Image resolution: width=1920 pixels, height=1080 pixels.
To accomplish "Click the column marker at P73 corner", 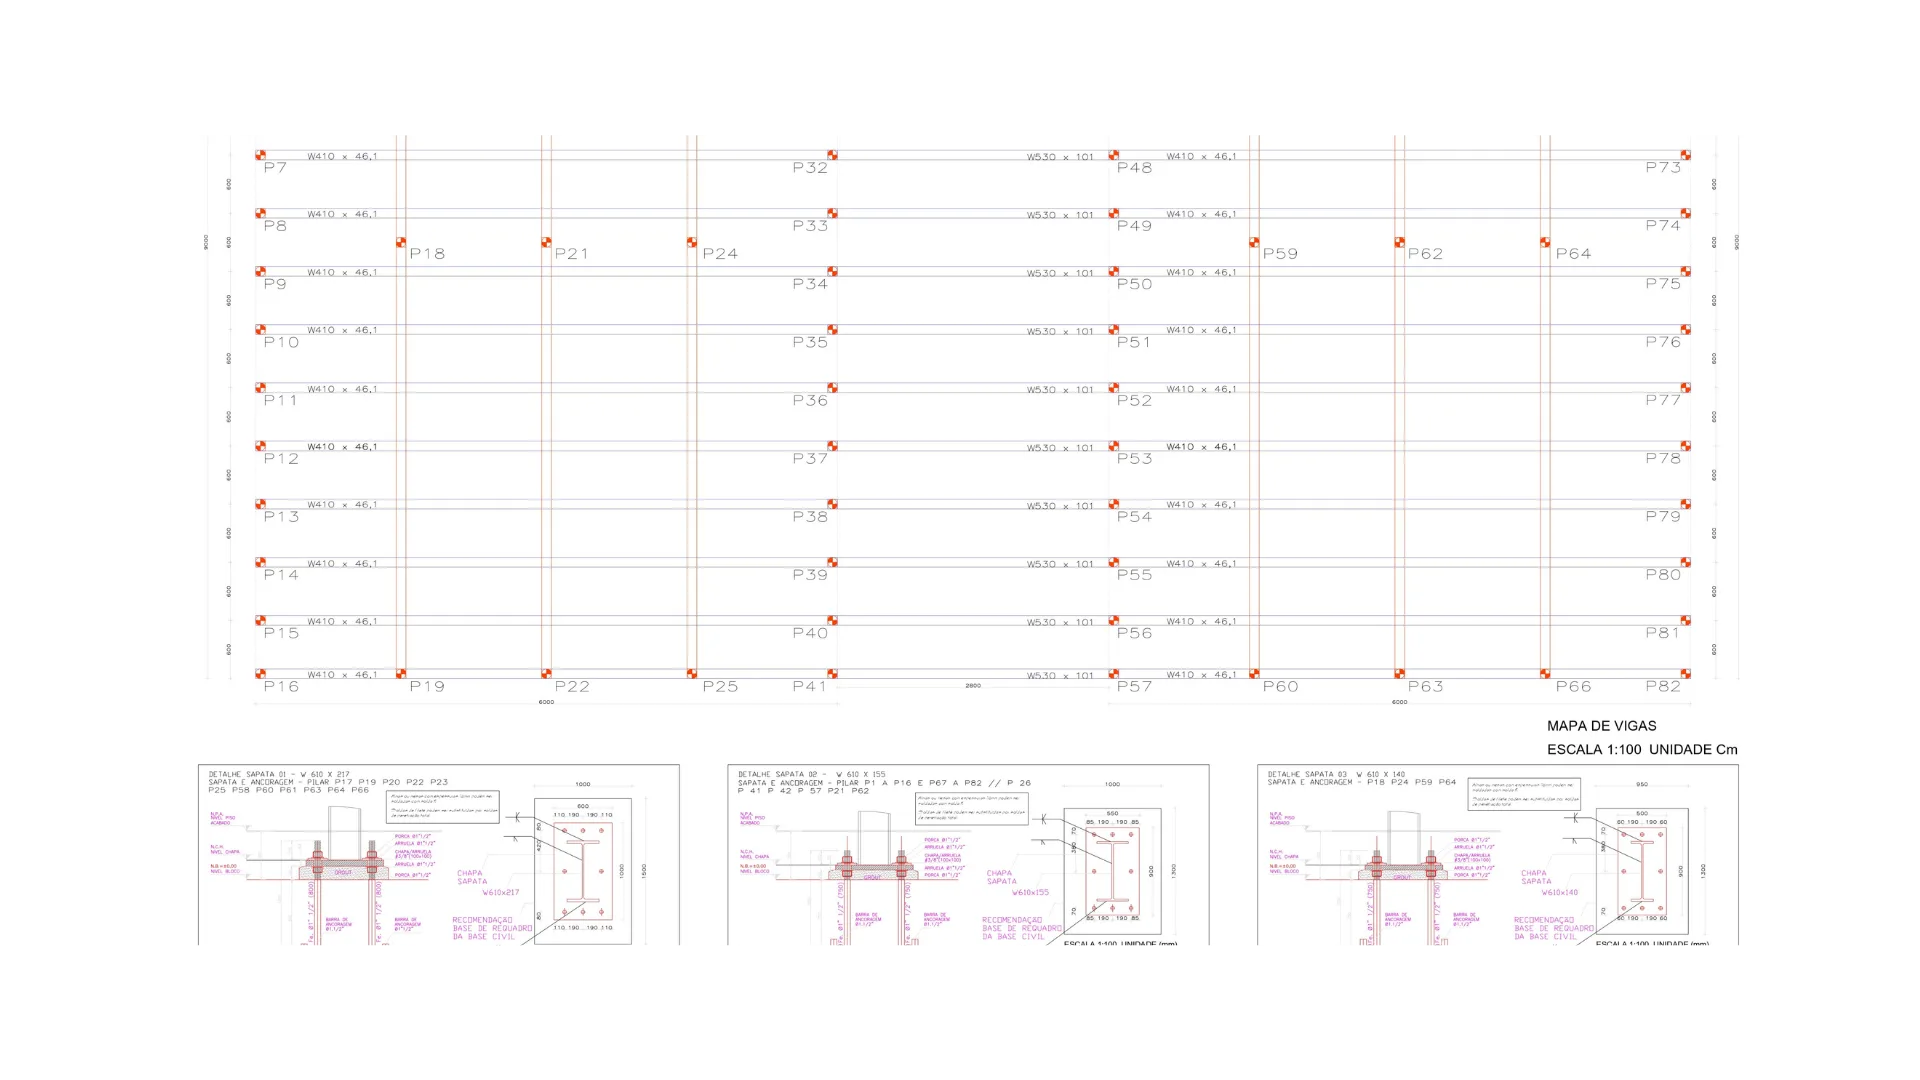I will 1686,155.
